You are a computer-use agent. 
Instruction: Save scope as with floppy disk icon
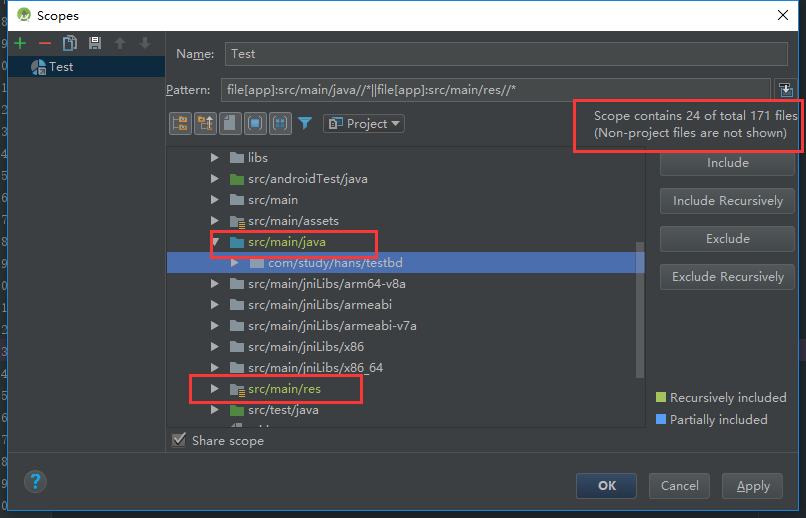[95, 43]
